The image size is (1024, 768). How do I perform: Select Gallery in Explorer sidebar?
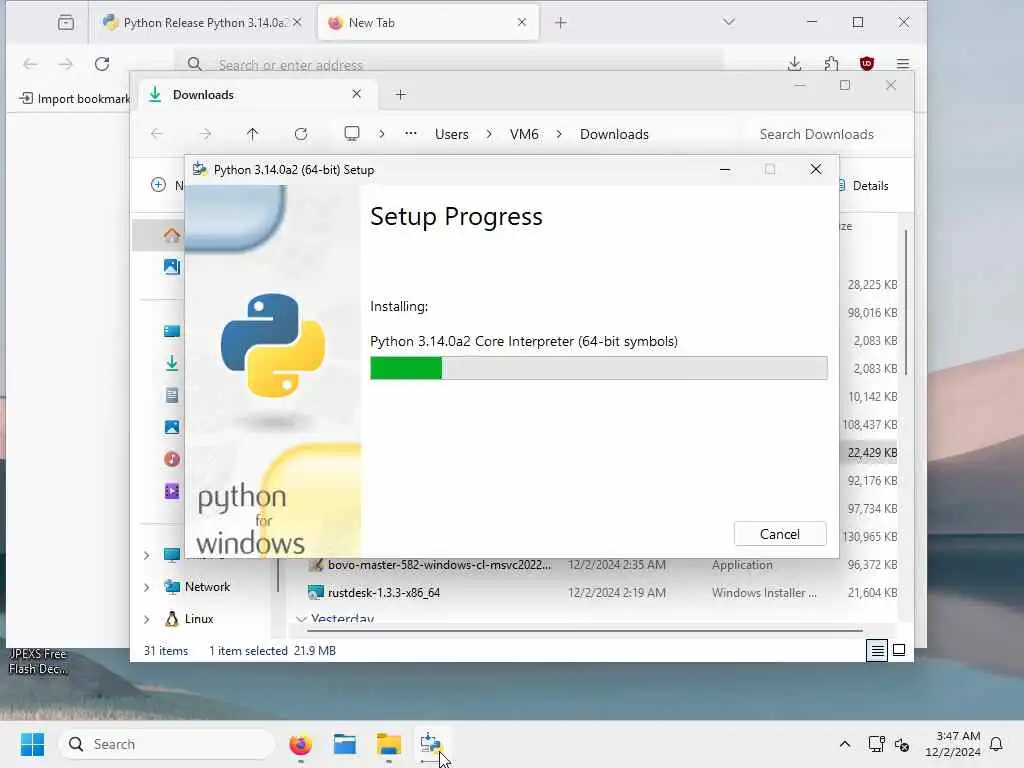pyautogui.click(x=172, y=266)
